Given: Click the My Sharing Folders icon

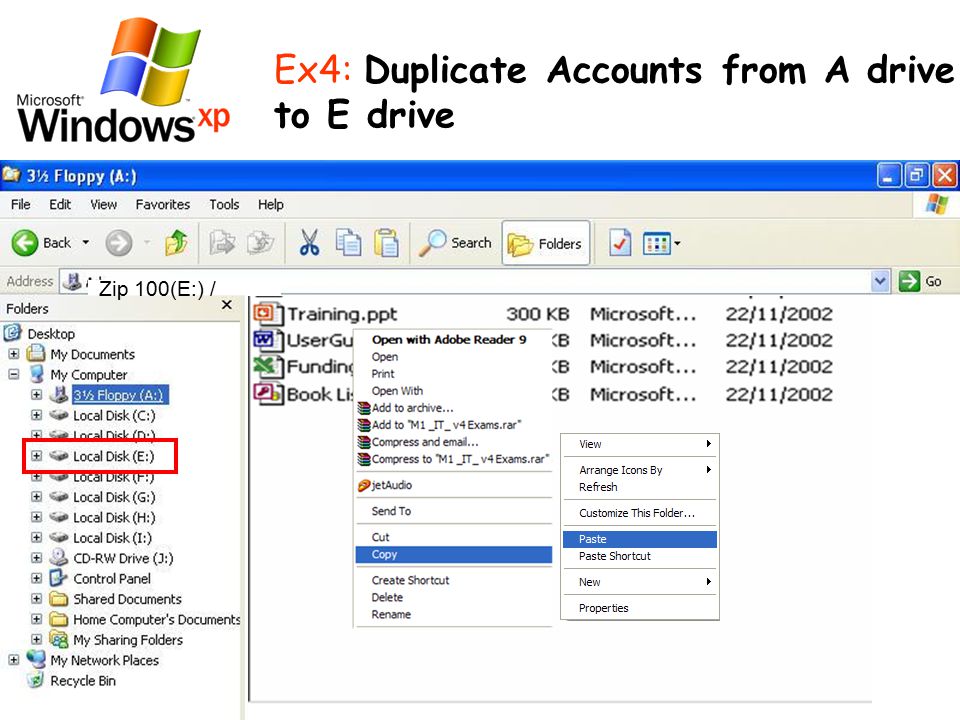Looking at the screenshot, I should pos(59,639).
